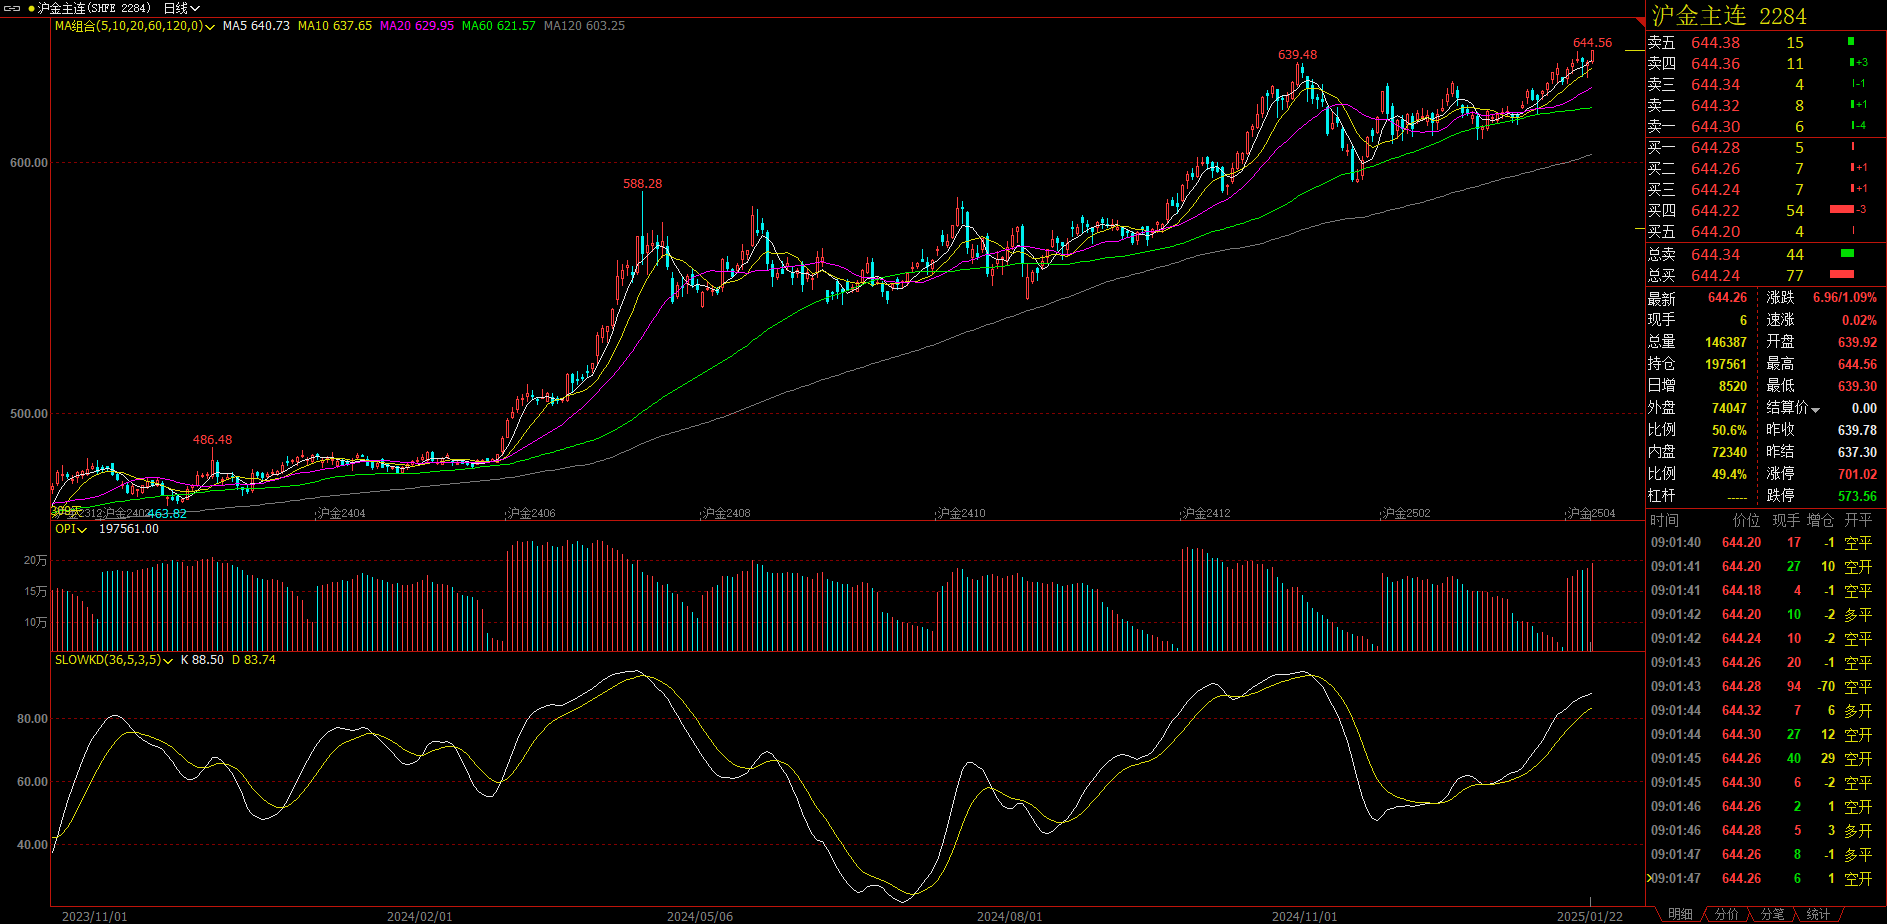The width and height of the screenshot is (1887, 924).
Task: Open the 结算价 dropdown arrow
Action: (x=1816, y=409)
